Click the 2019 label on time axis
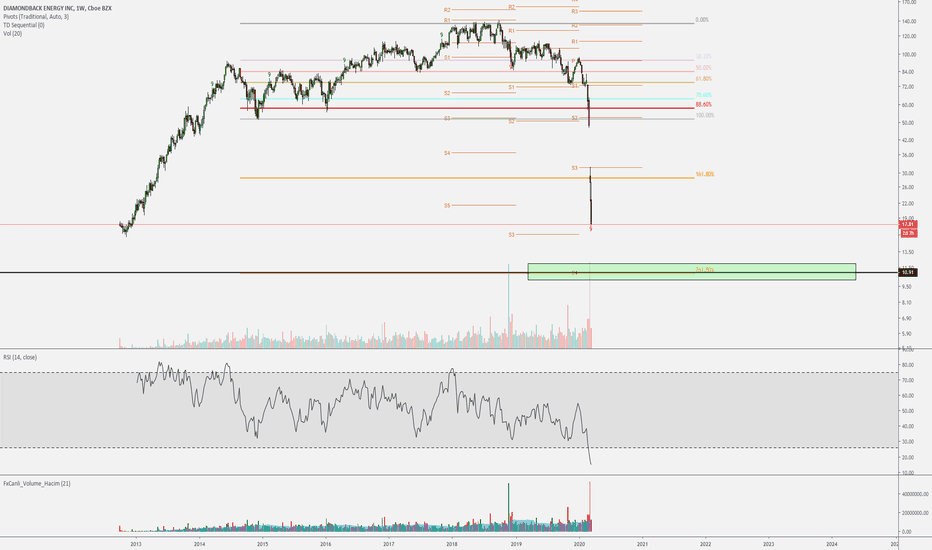 pos(516,543)
